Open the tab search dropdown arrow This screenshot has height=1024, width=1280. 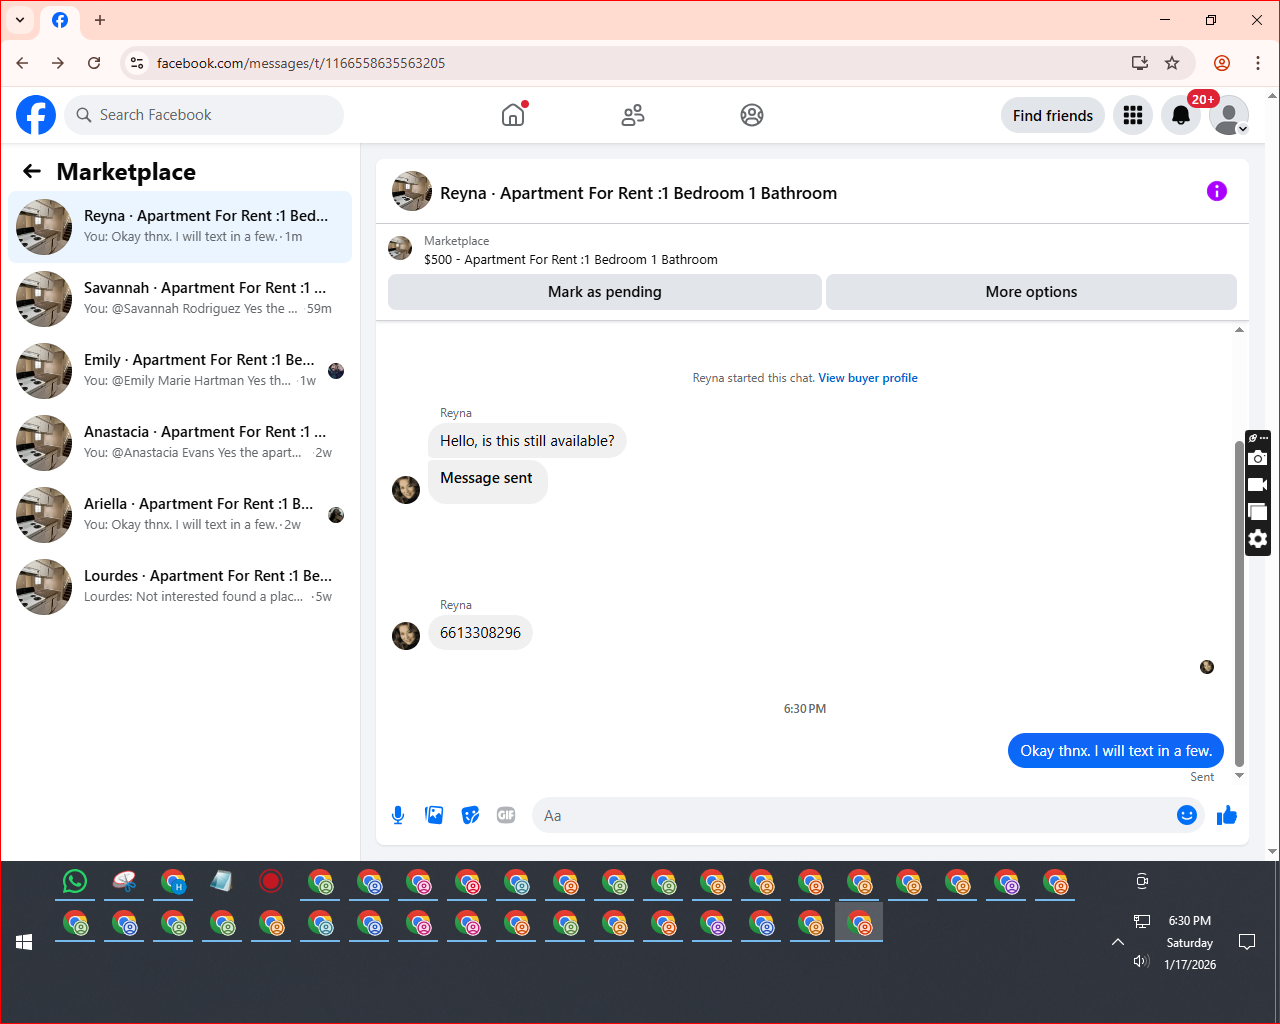pyautogui.click(x=20, y=20)
